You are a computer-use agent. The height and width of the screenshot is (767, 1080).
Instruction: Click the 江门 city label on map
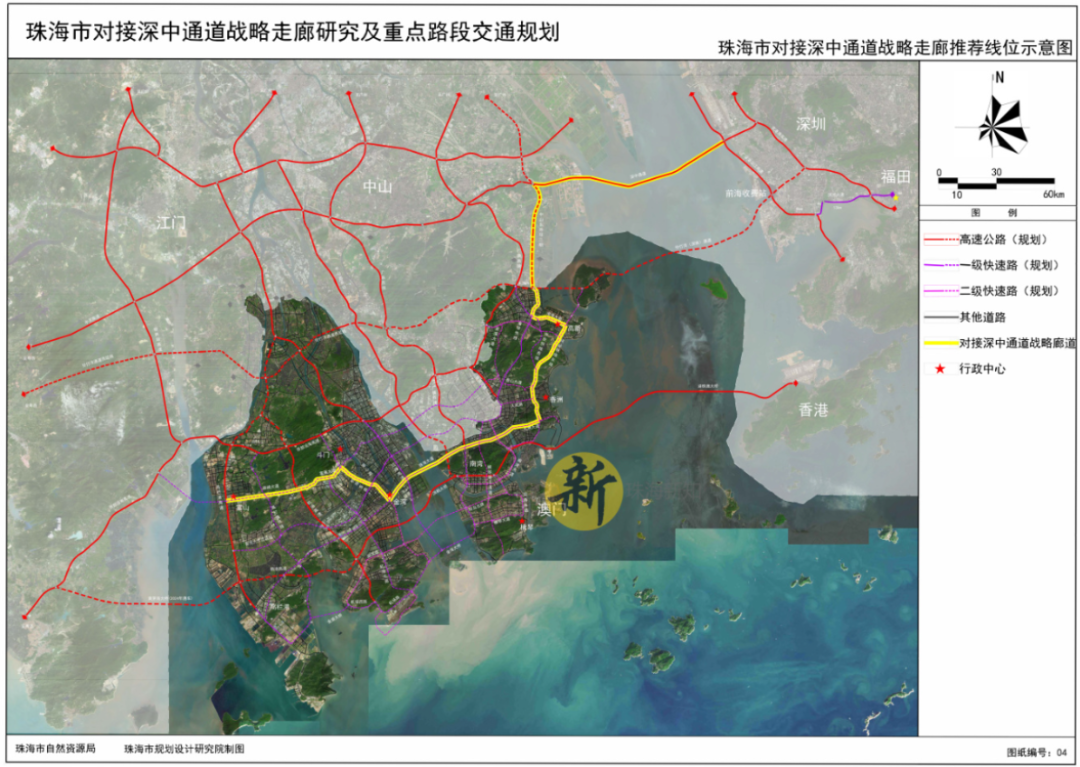[171, 222]
